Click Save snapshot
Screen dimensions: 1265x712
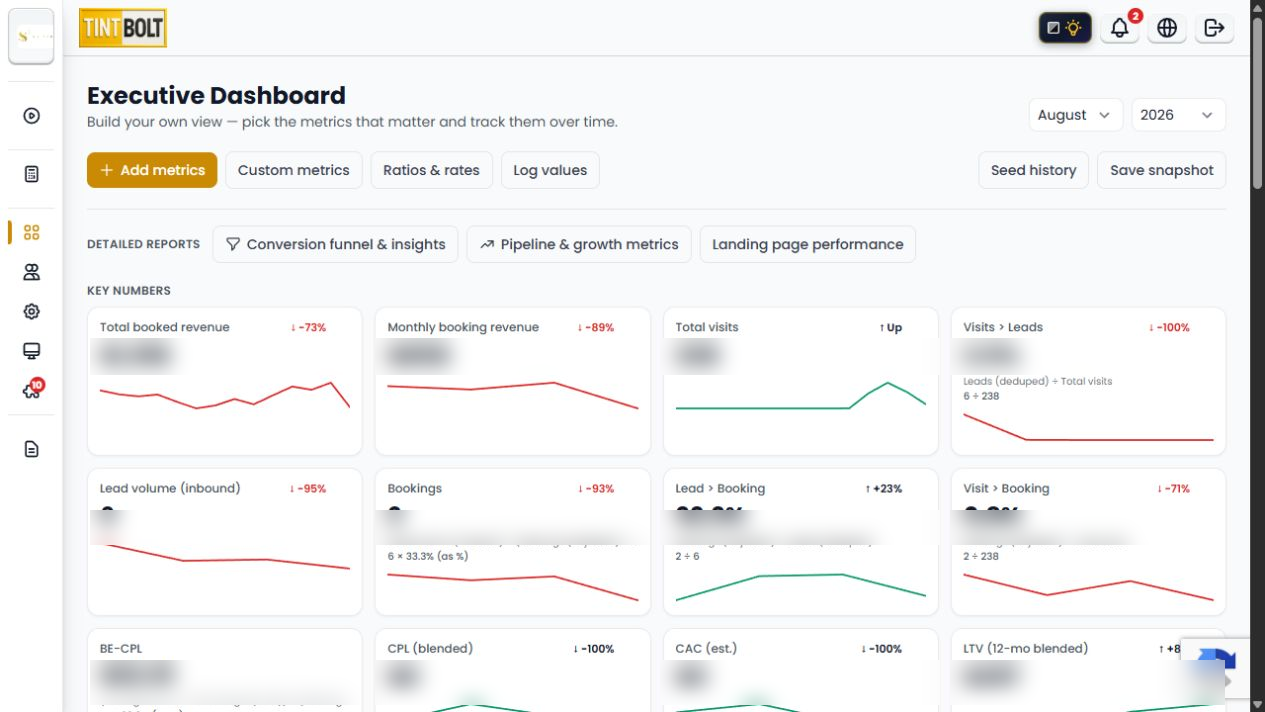[1162, 170]
